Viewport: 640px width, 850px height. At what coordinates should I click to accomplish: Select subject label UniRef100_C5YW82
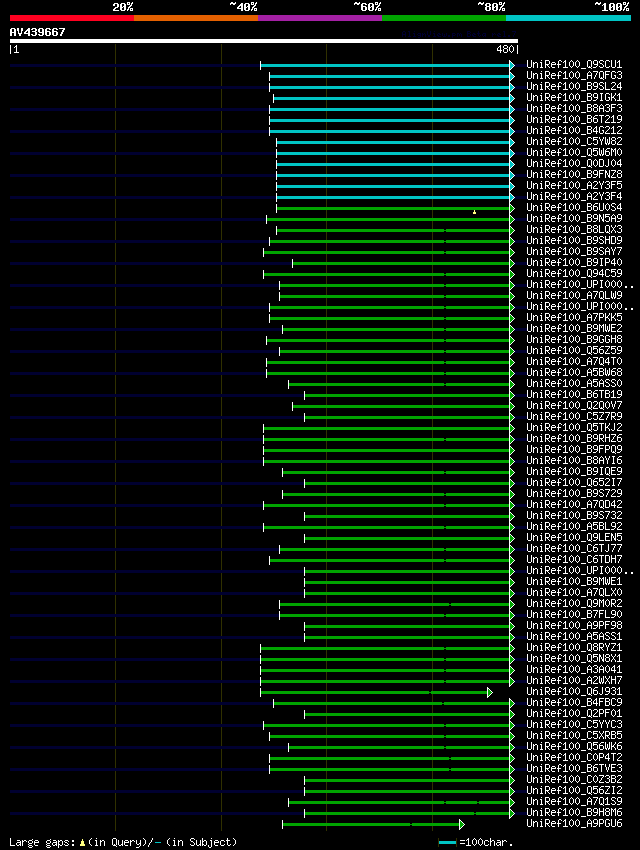coord(574,141)
